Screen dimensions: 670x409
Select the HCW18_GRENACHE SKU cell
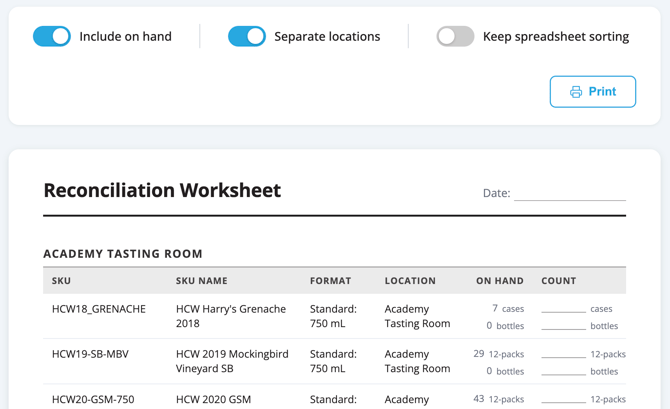click(x=99, y=309)
